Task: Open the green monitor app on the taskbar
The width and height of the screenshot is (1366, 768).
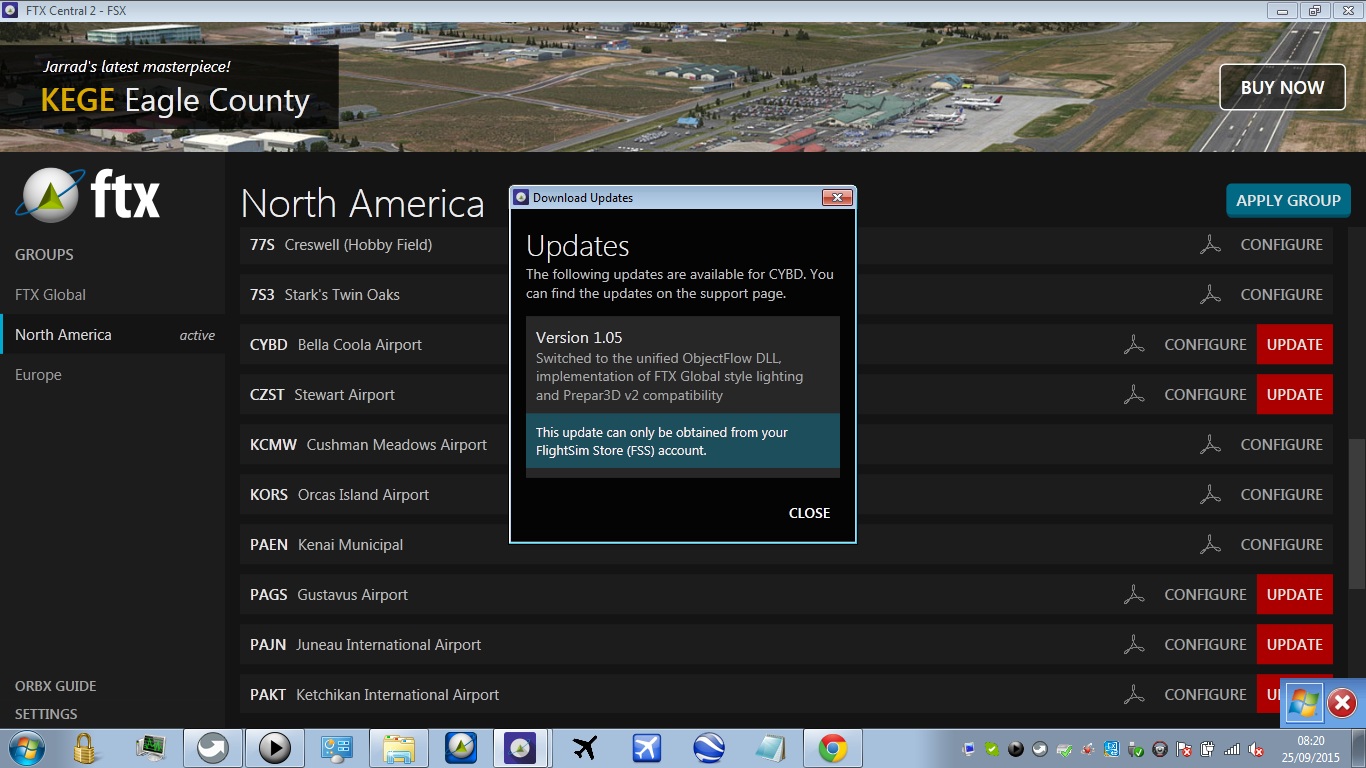Action: (x=151, y=748)
